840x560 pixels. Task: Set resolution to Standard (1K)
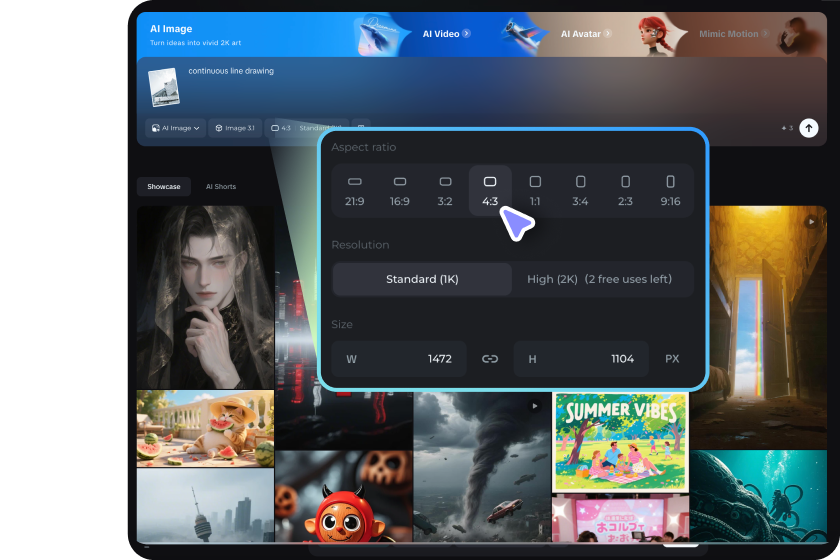tap(422, 279)
